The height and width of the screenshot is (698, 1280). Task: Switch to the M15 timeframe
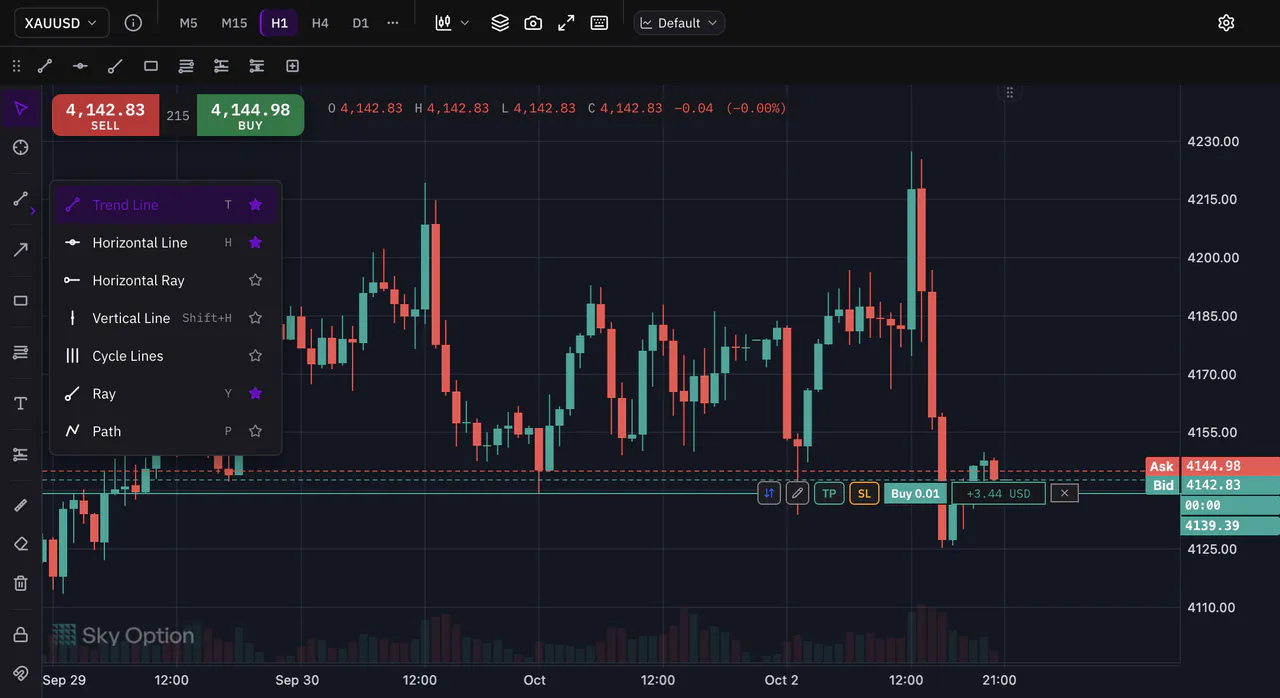(x=234, y=22)
